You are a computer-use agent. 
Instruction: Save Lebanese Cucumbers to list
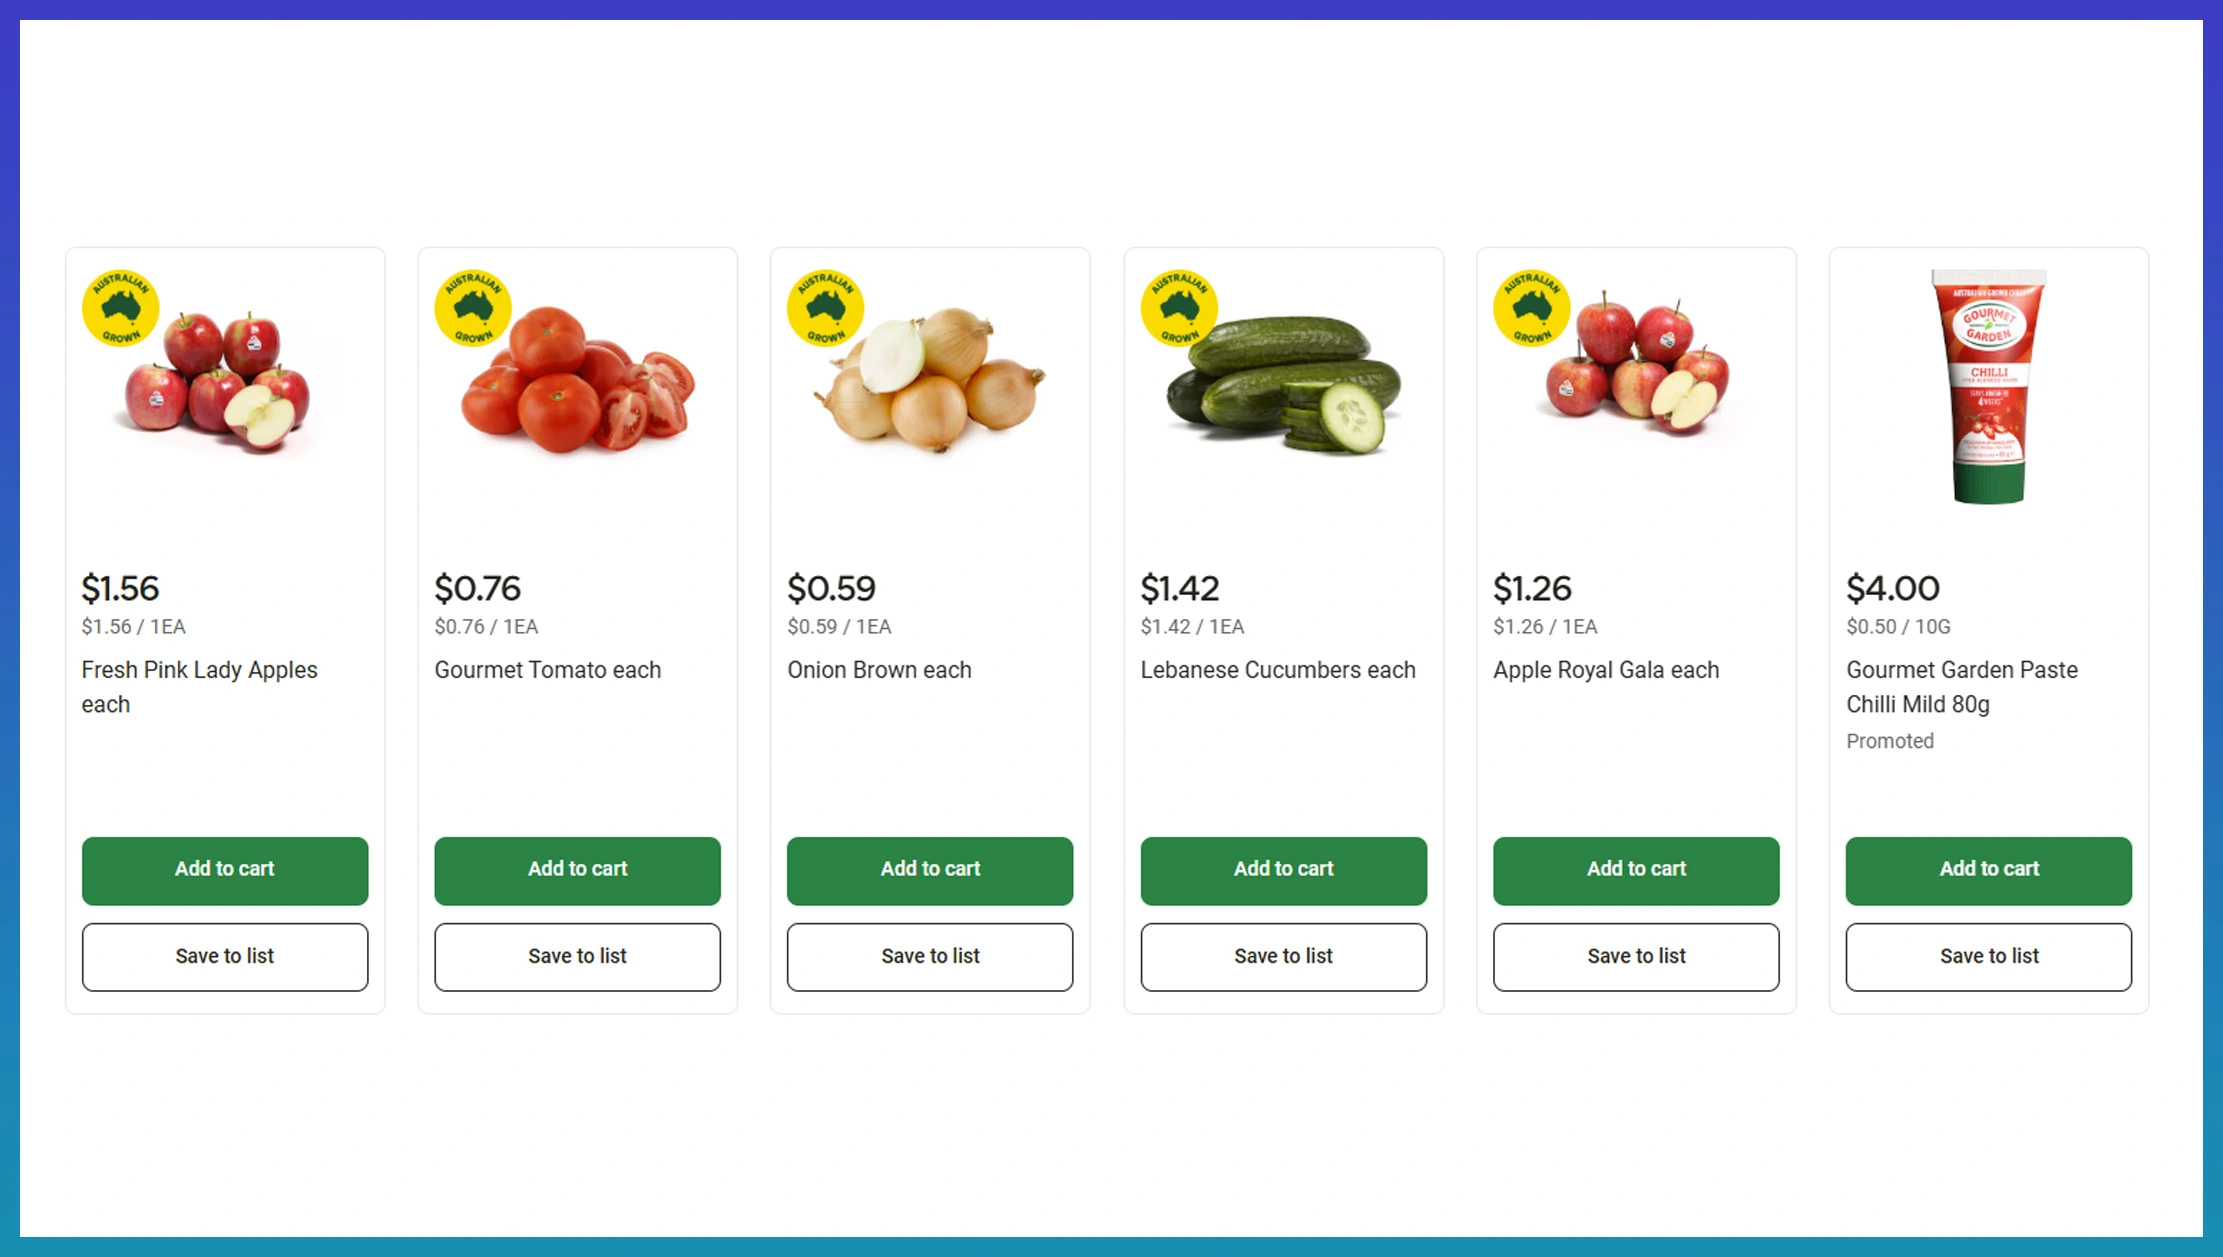point(1283,957)
